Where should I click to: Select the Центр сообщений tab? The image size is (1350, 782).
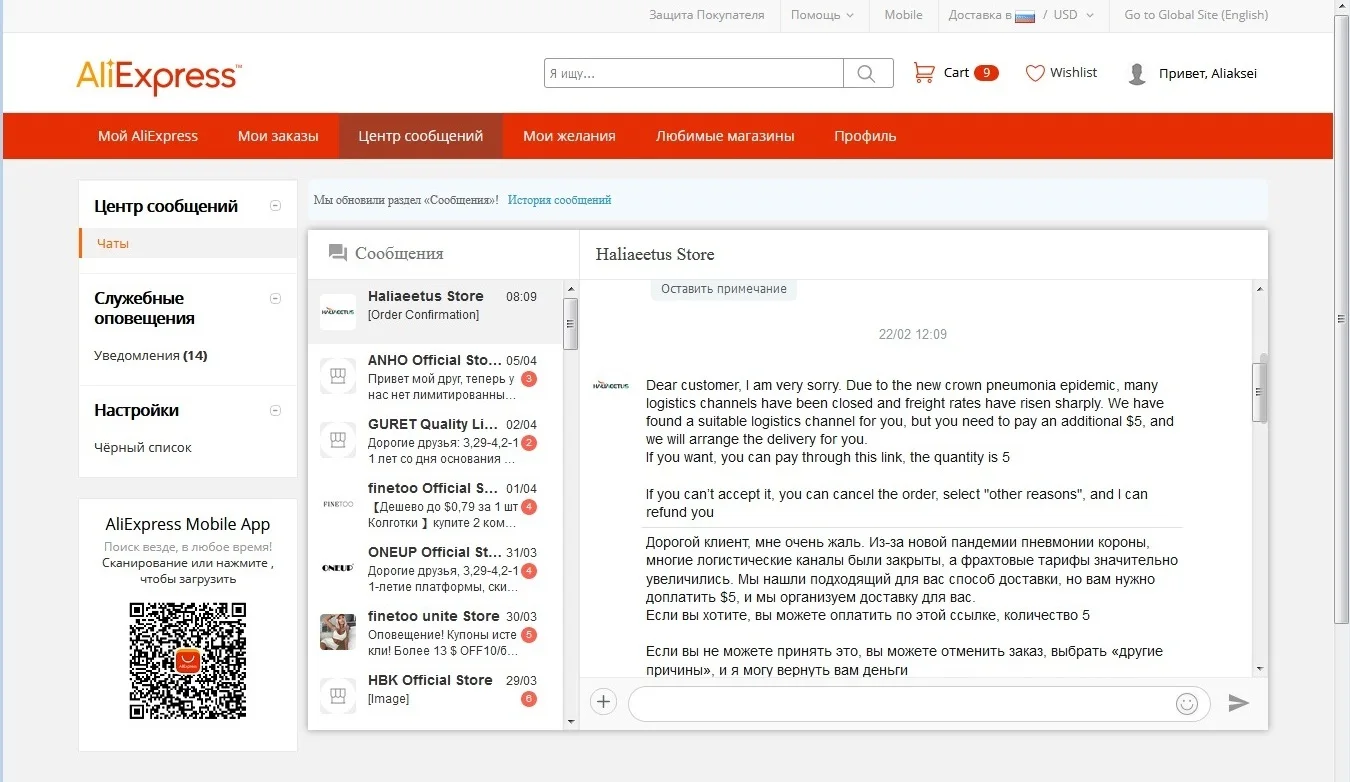[421, 136]
